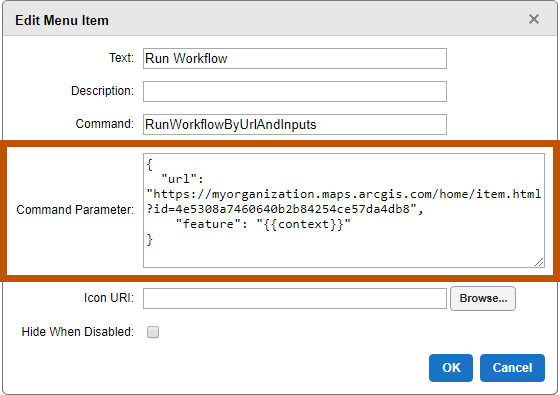Click the Command Parameter textarea resize grip

pos(539,262)
